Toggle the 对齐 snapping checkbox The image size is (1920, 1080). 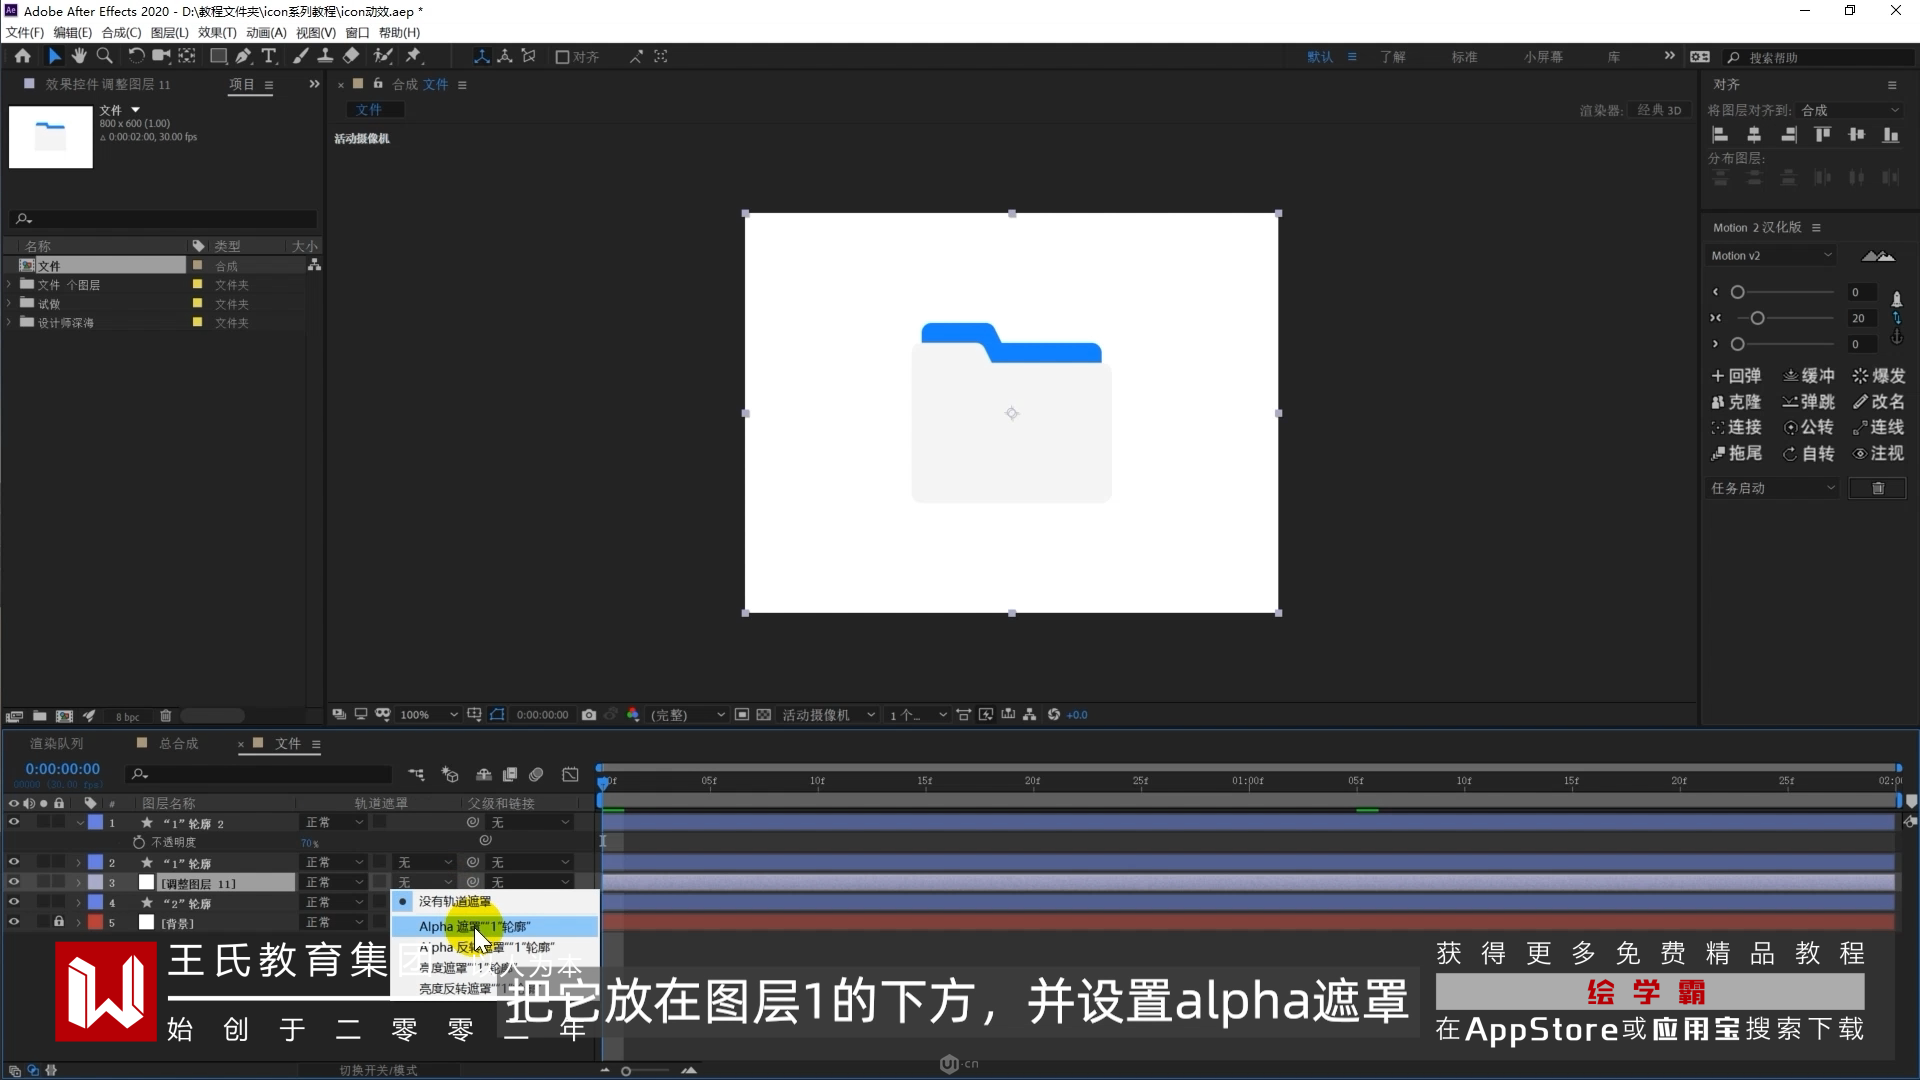(x=562, y=57)
